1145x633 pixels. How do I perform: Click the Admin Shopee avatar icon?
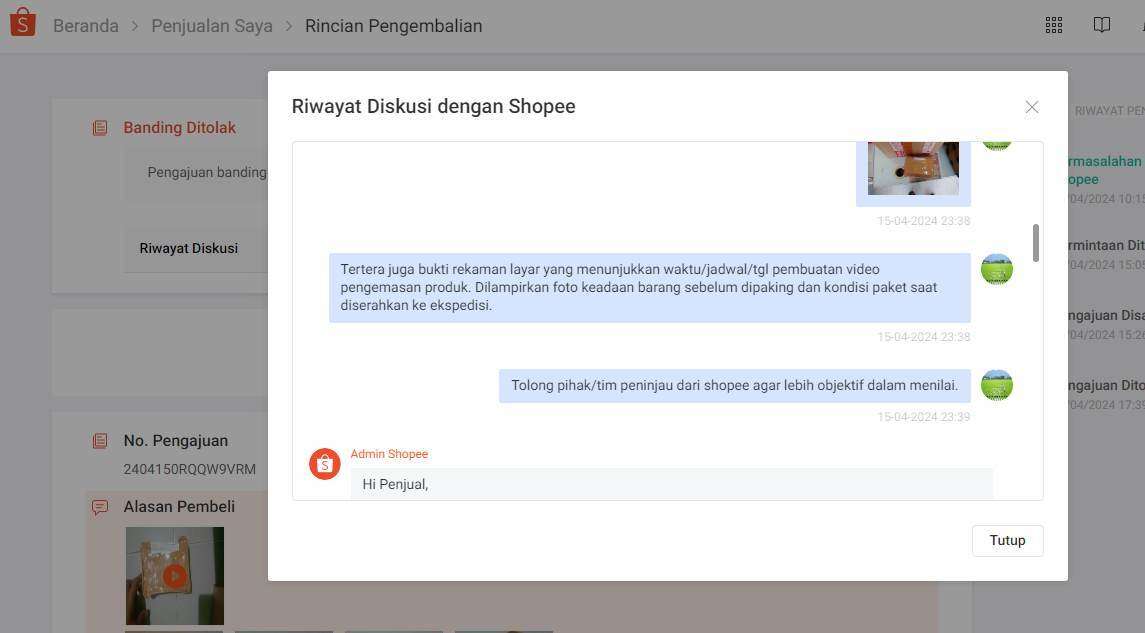pyautogui.click(x=325, y=464)
